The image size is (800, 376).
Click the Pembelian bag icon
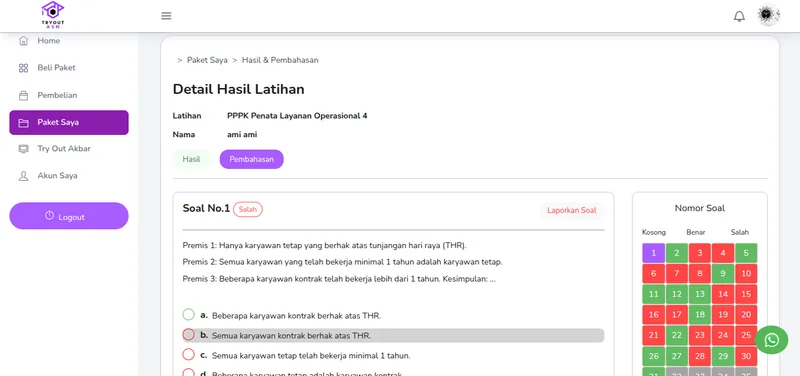coord(23,95)
